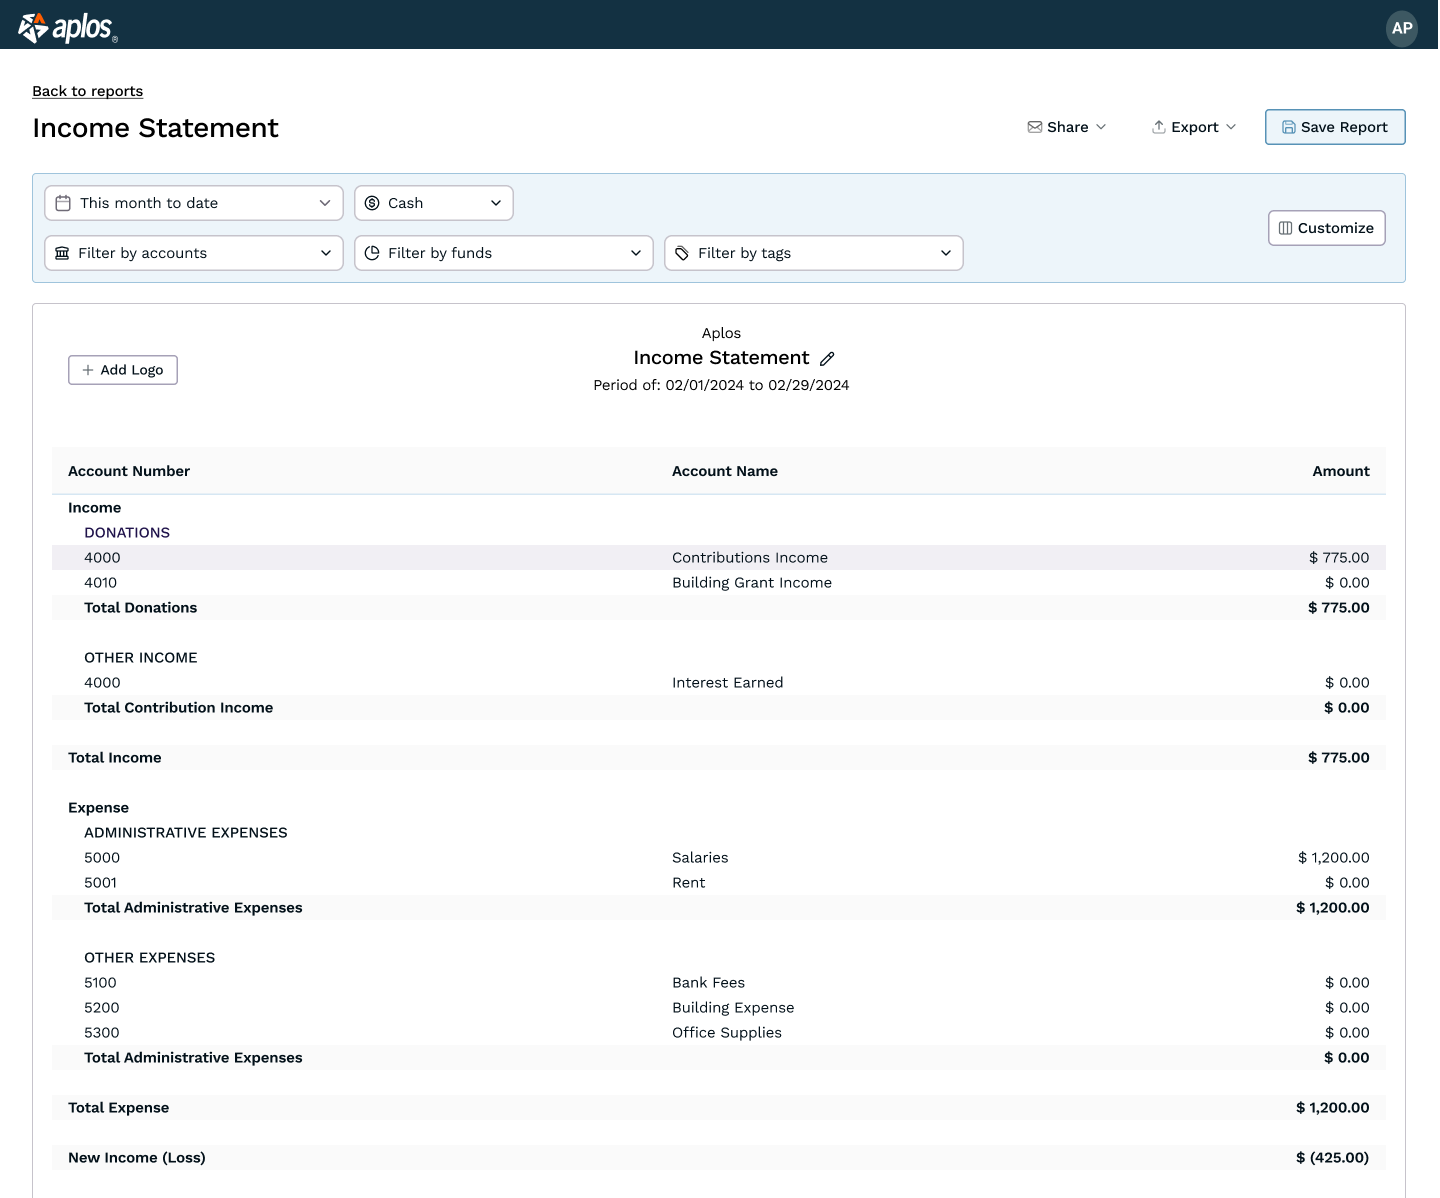Viewport: 1440px width, 1198px height.
Task: Click the Total Expense row label
Action: pyautogui.click(x=119, y=1108)
